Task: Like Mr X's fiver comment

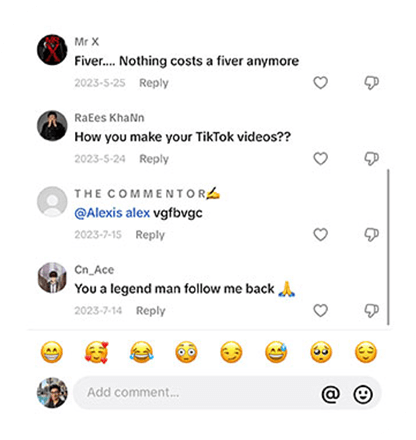Action: coord(321,83)
